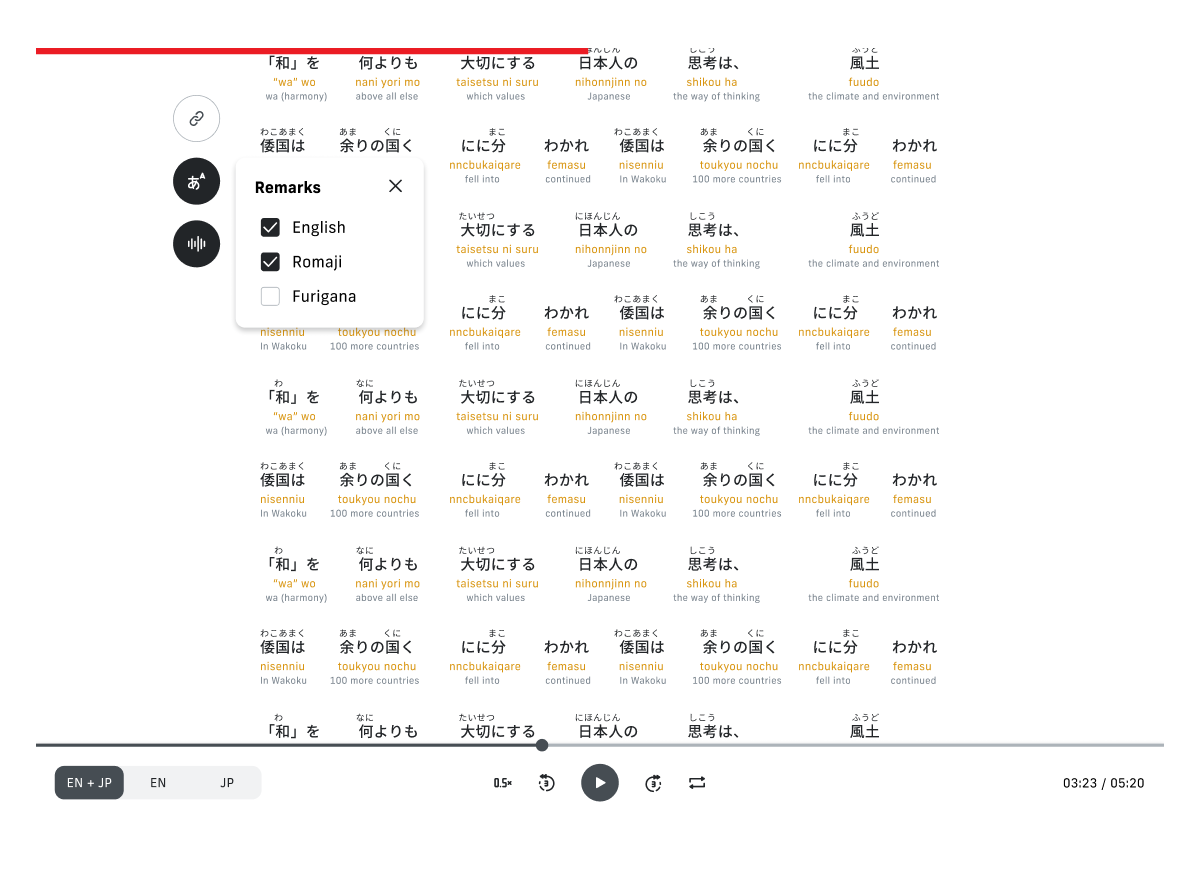
Task: Click the 03:23 / 05:20 time readout
Action: (x=1104, y=783)
